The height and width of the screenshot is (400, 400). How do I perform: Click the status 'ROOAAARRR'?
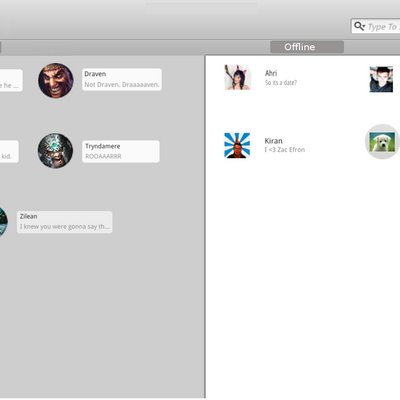(x=103, y=156)
